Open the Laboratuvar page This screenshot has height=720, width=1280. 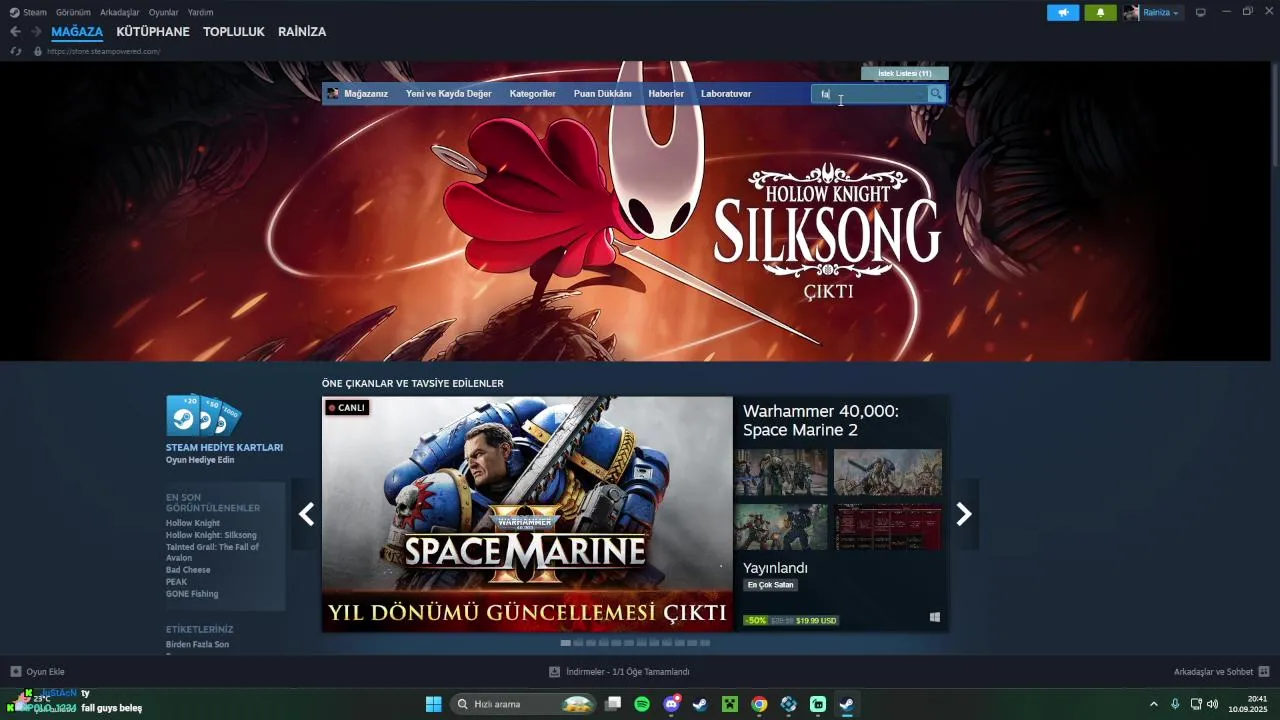(726, 94)
